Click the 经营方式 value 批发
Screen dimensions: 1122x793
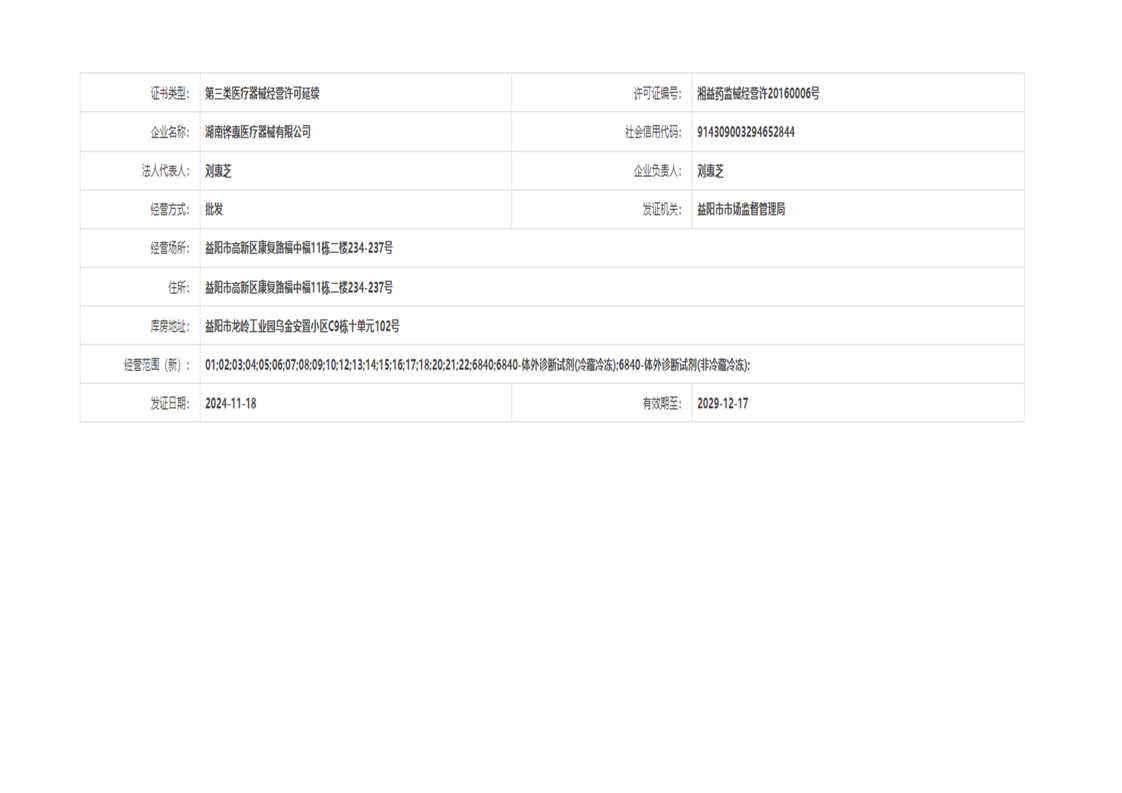pos(214,210)
